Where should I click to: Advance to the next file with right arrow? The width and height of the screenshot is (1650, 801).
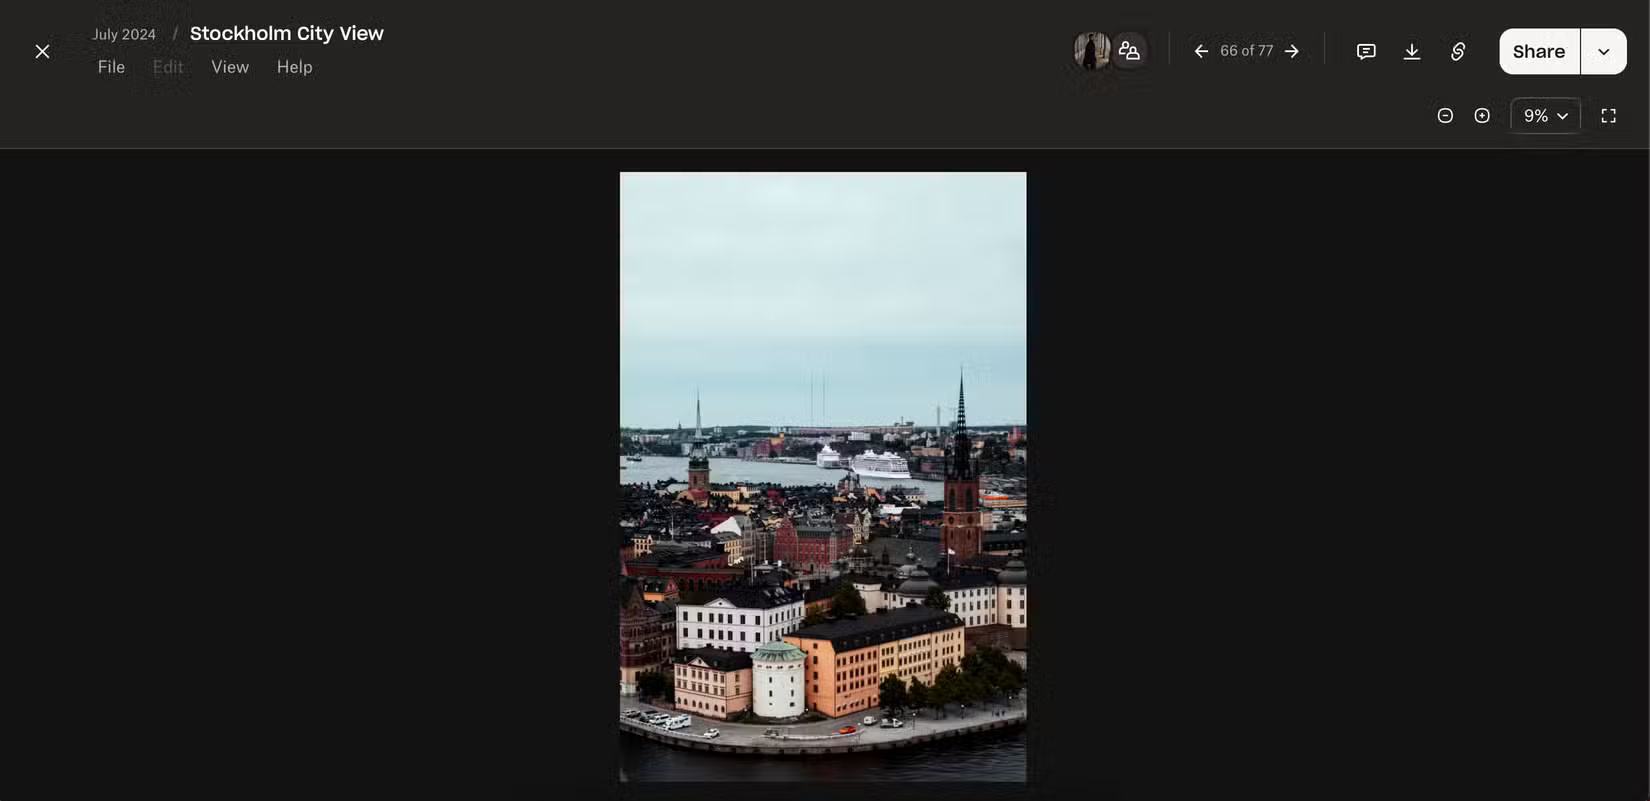tap(1292, 51)
